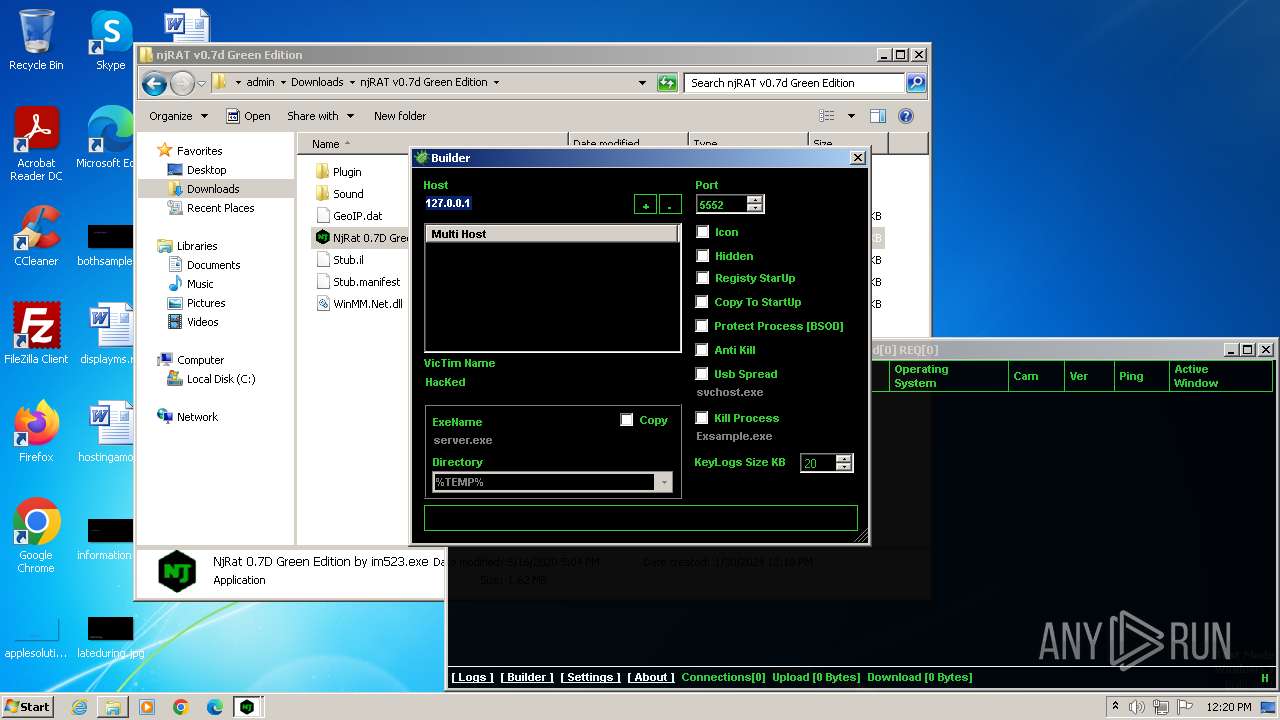Open CCleaner desktop icon
Screen dimensions: 1280x720
[36, 236]
